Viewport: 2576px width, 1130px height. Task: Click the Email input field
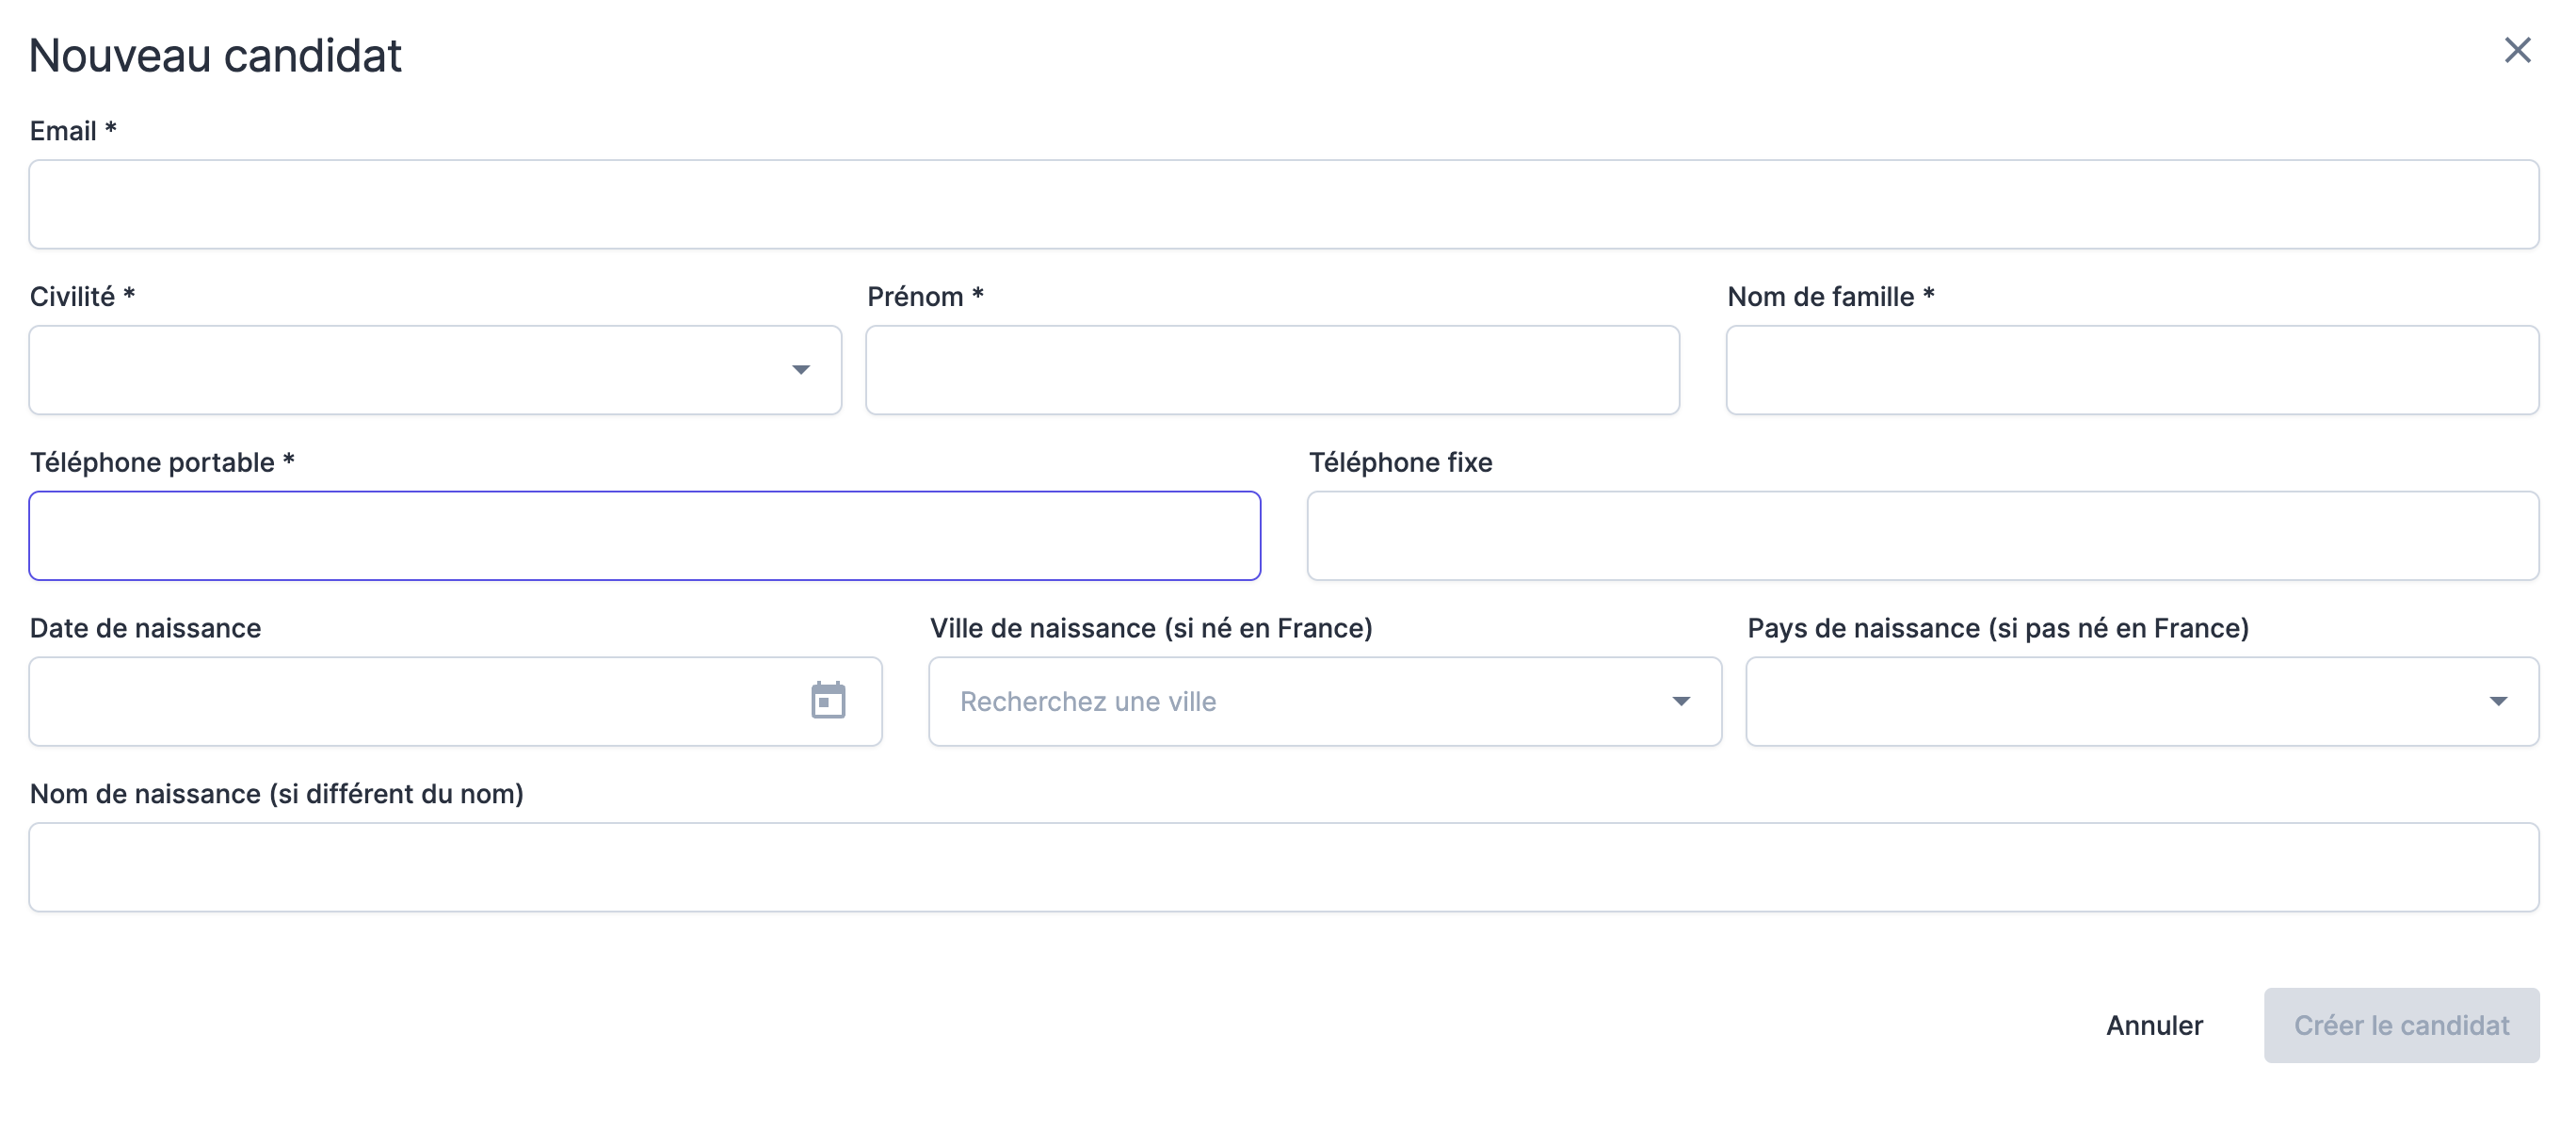click(x=1283, y=204)
